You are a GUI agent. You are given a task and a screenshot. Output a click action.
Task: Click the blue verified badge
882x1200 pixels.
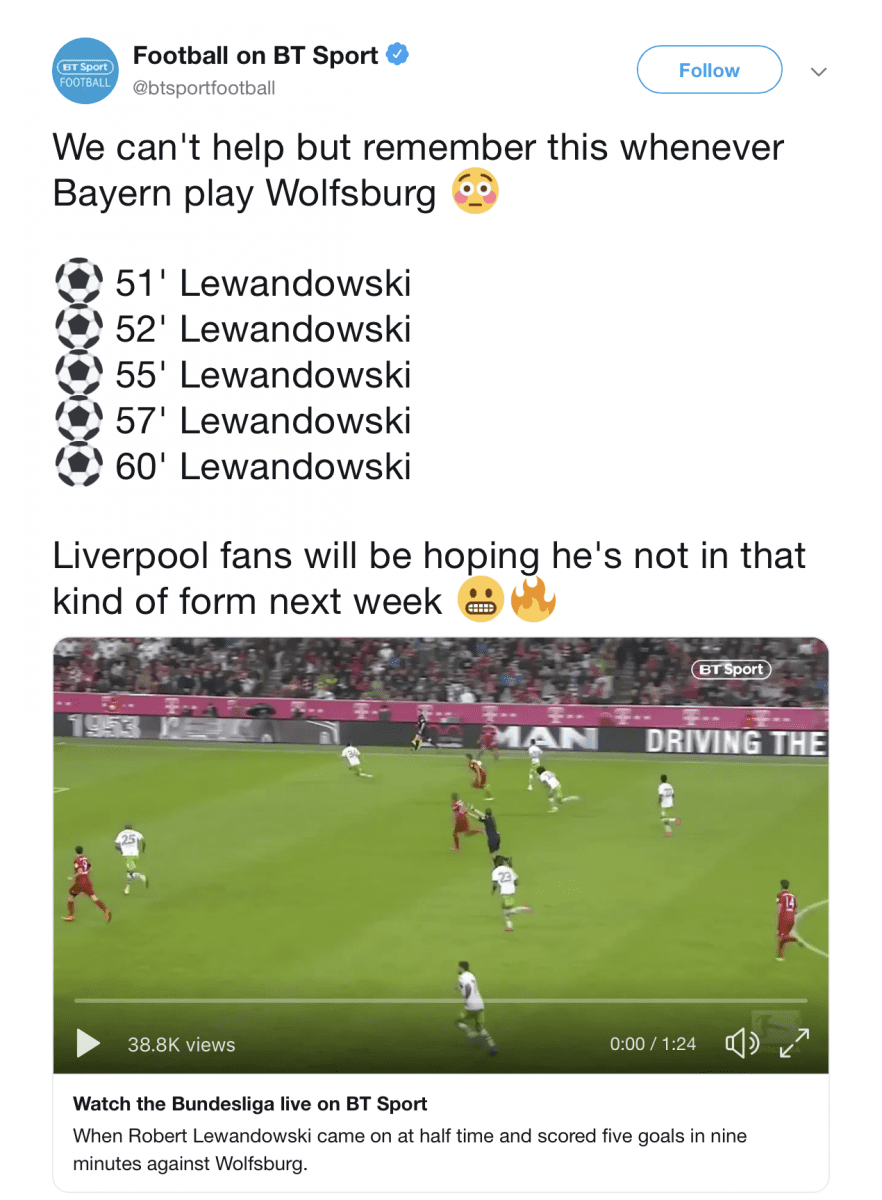click(397, 53)
